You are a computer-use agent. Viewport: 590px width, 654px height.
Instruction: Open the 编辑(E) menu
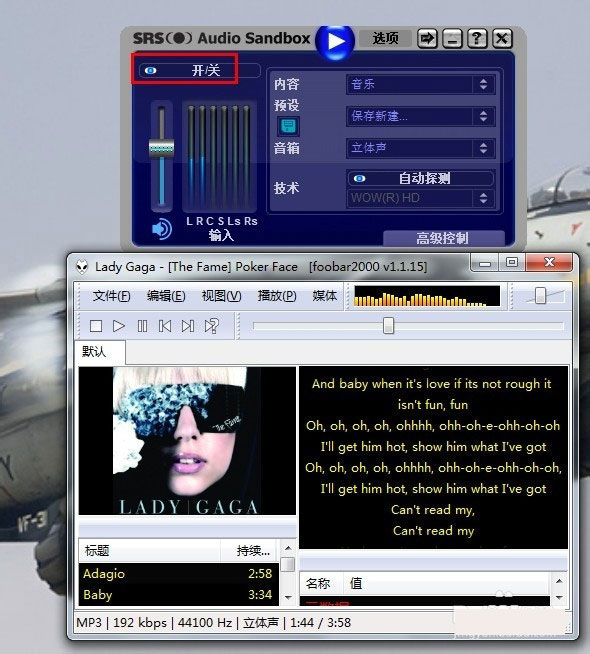166,296
